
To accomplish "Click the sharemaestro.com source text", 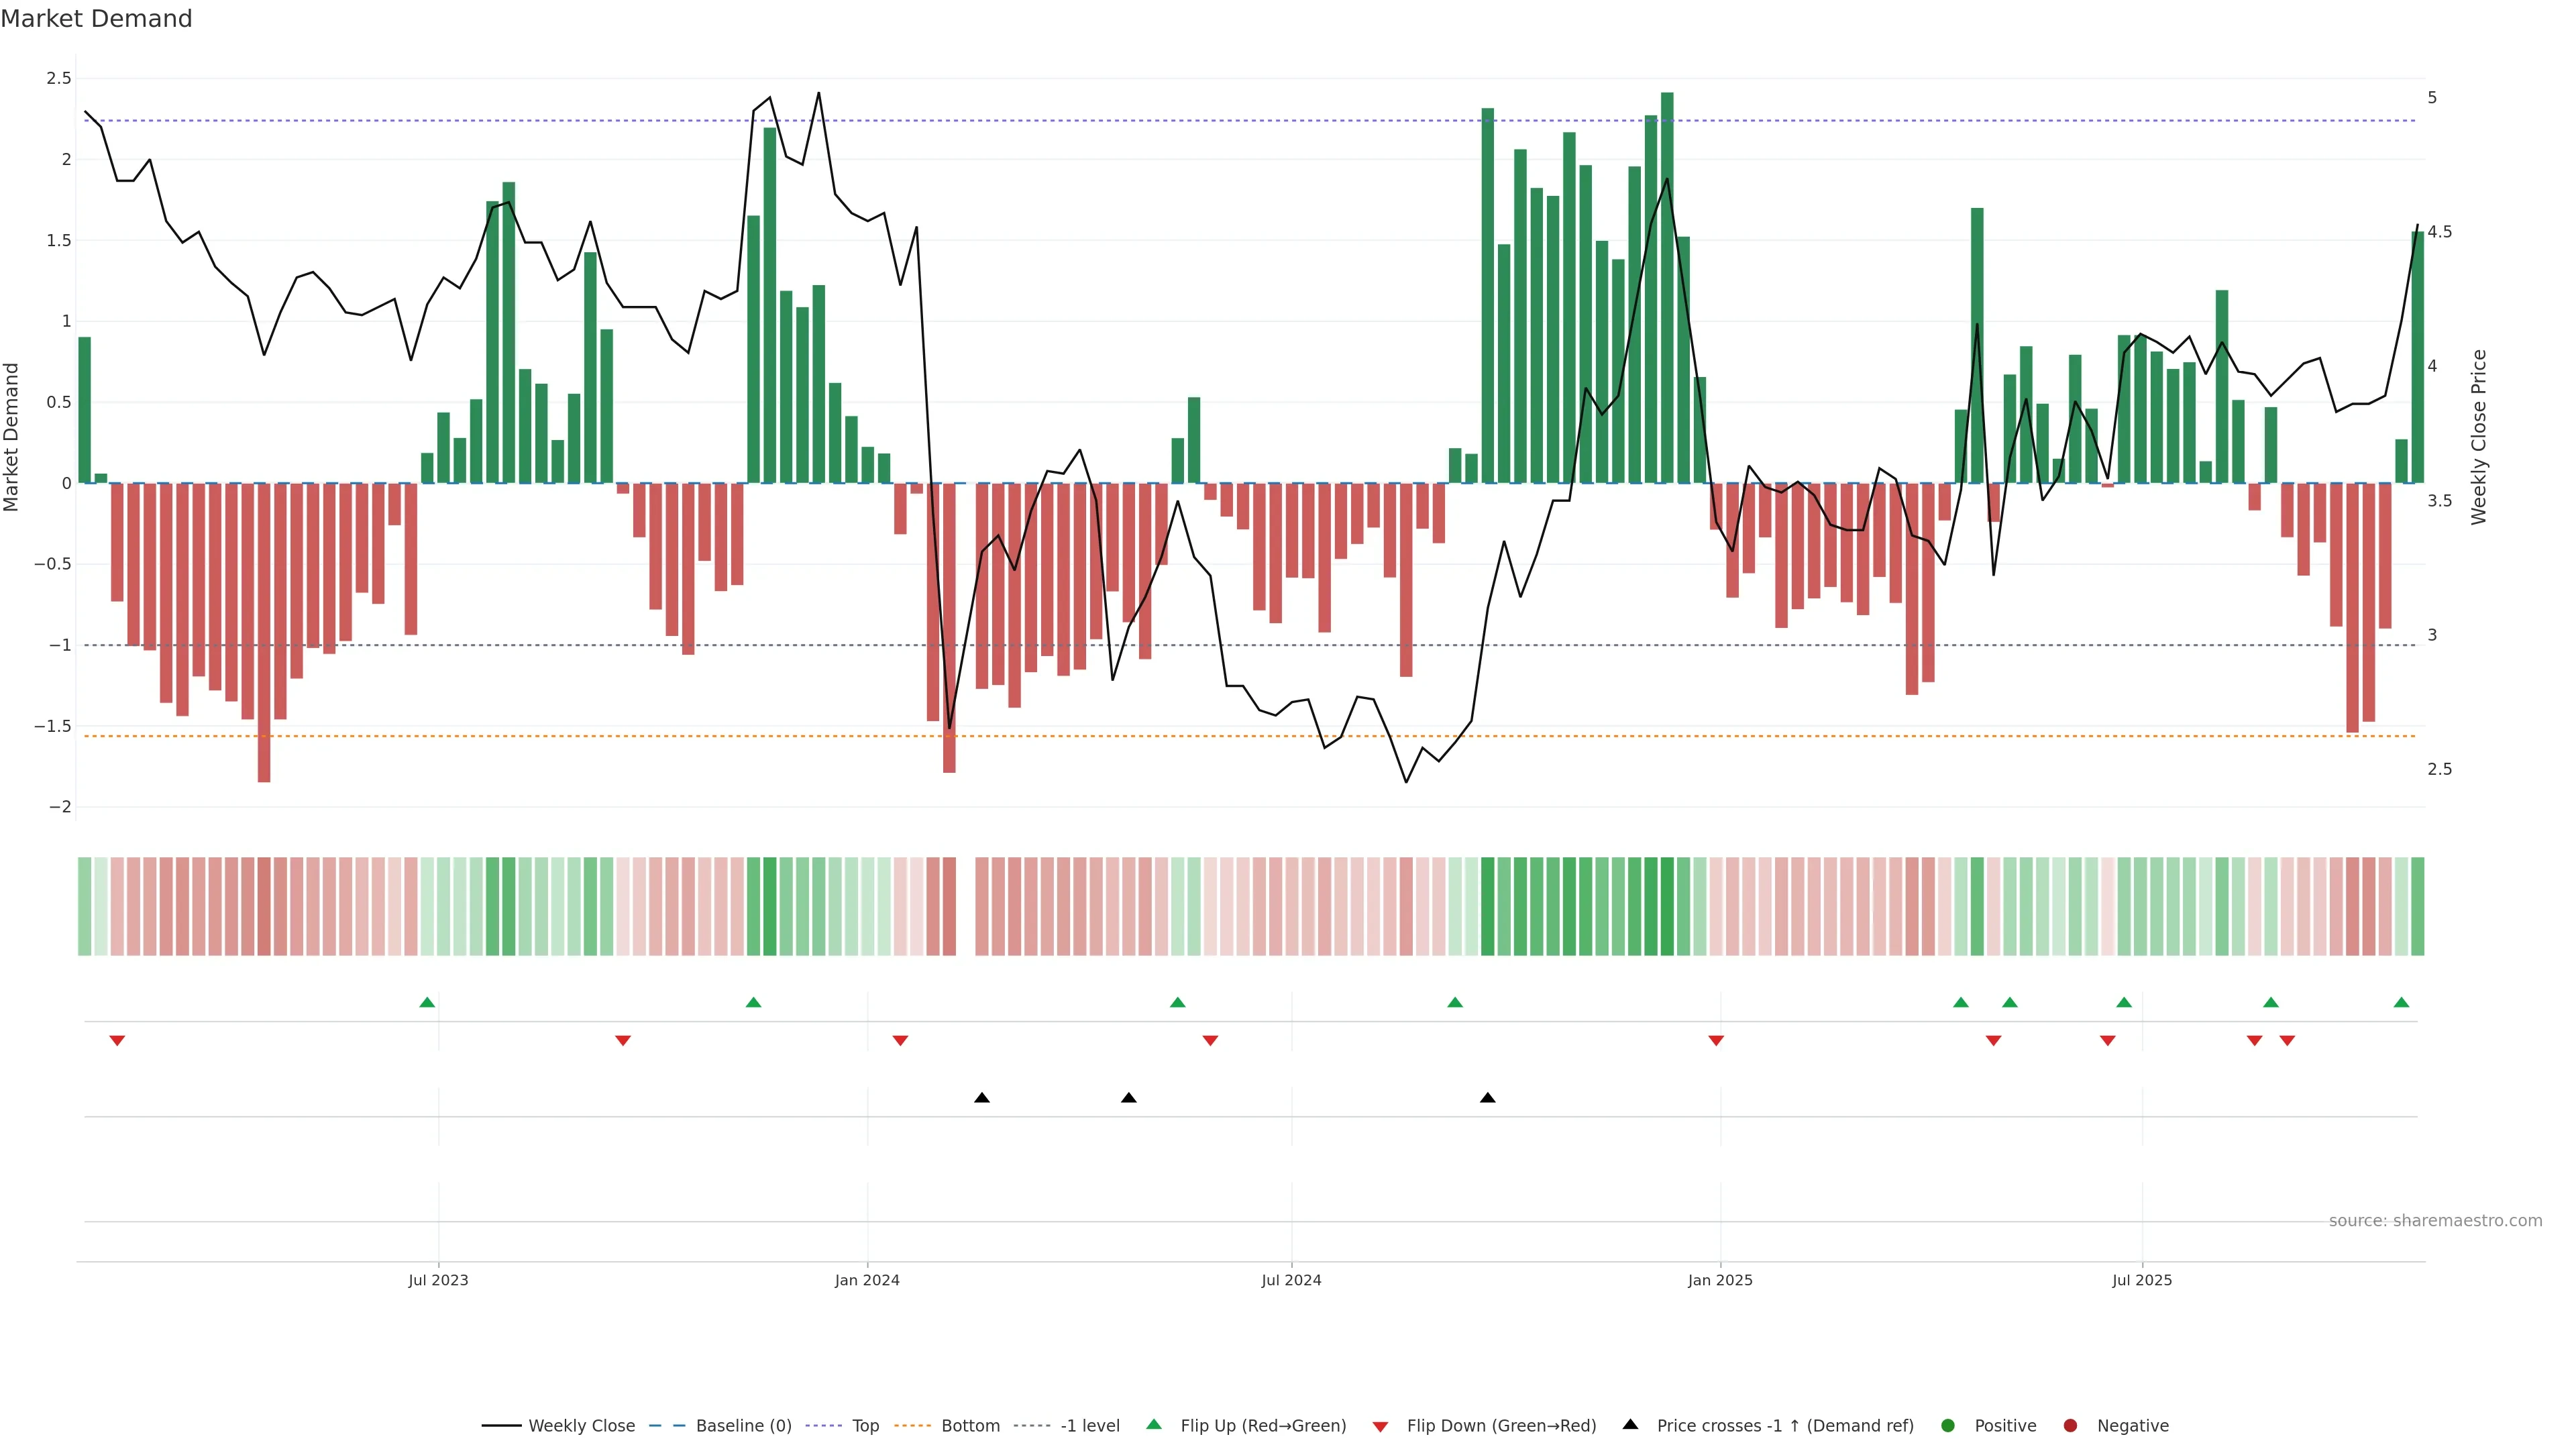I will 2435,1221.
